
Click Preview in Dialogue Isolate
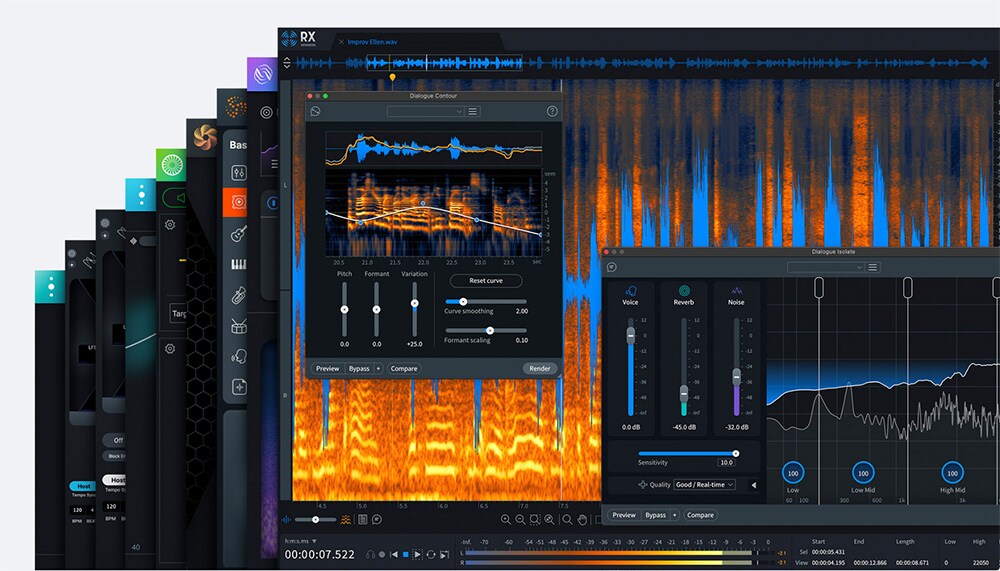point(624,515)
